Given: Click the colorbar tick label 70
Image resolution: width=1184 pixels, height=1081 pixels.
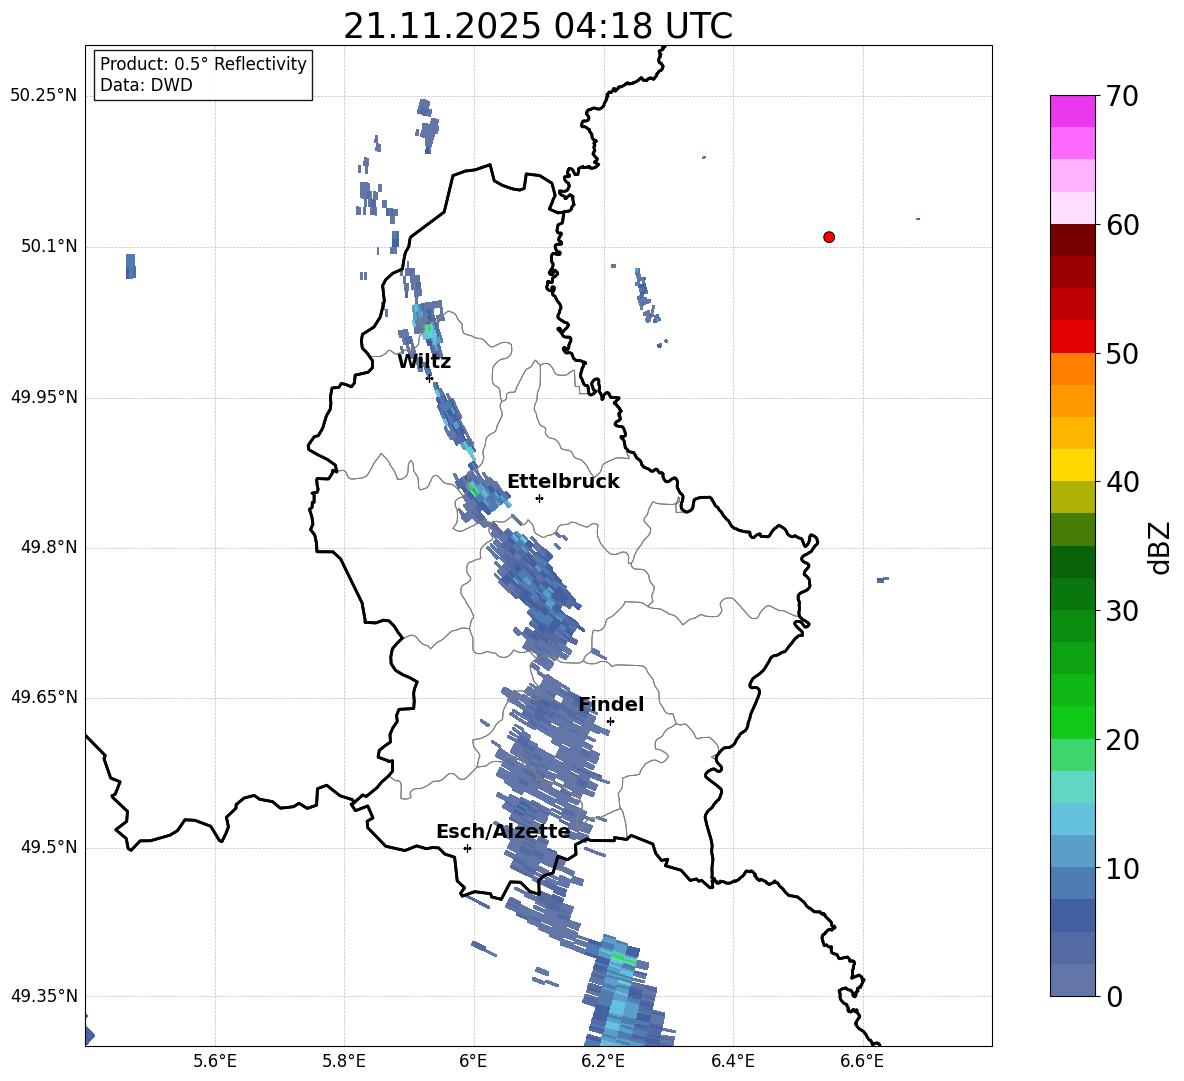Looking at the screenshot, I should pyautogui.click(x=1122, y=97).
